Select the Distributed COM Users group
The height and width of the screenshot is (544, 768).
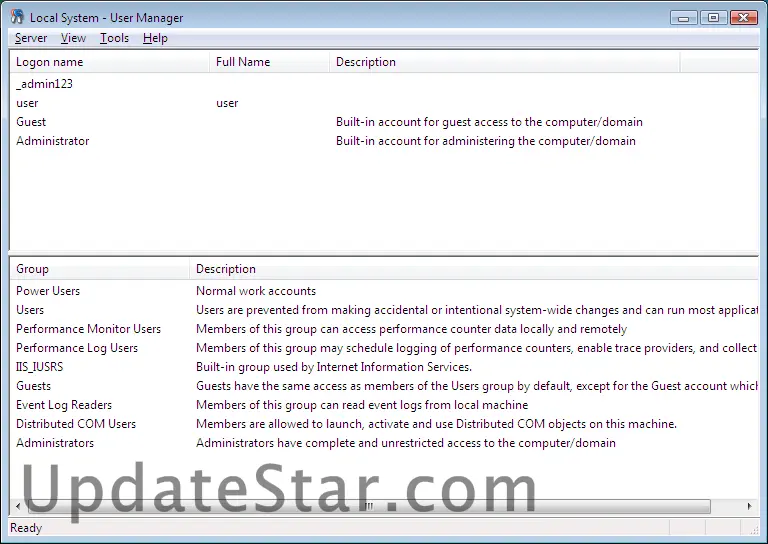[x=76, y=424]
